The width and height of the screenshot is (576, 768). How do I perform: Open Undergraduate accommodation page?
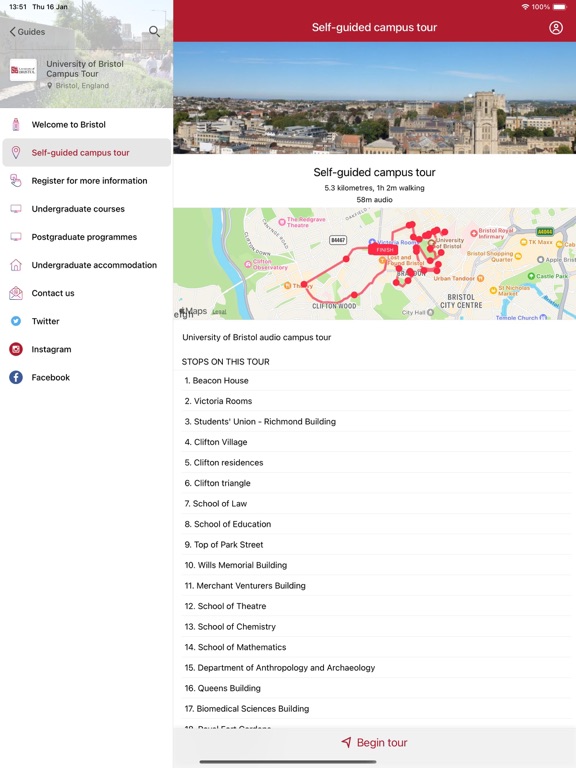[87, 265]
